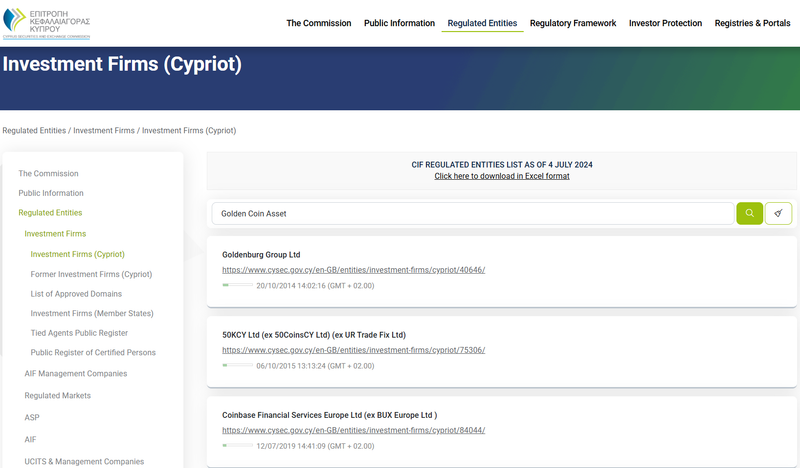Open AIF sidebar item
The width and height of the screenshot is (800, 468).
30,439
